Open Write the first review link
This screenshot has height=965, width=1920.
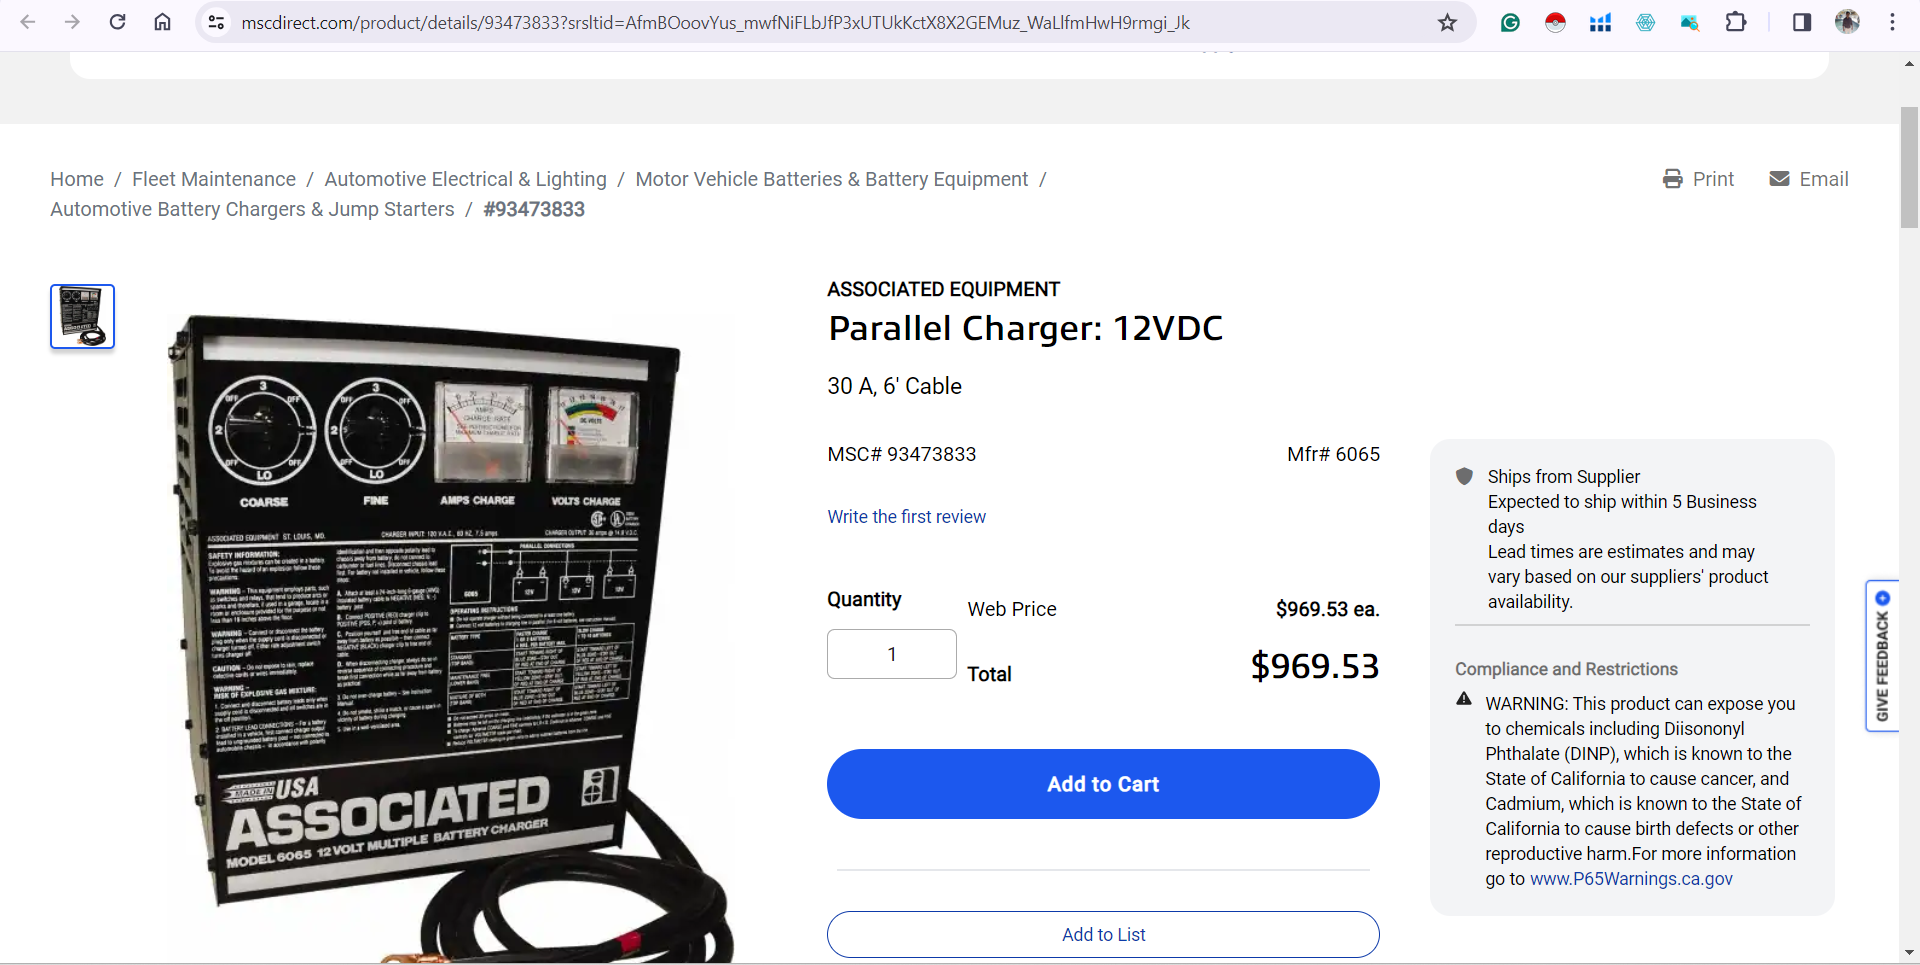906,517
